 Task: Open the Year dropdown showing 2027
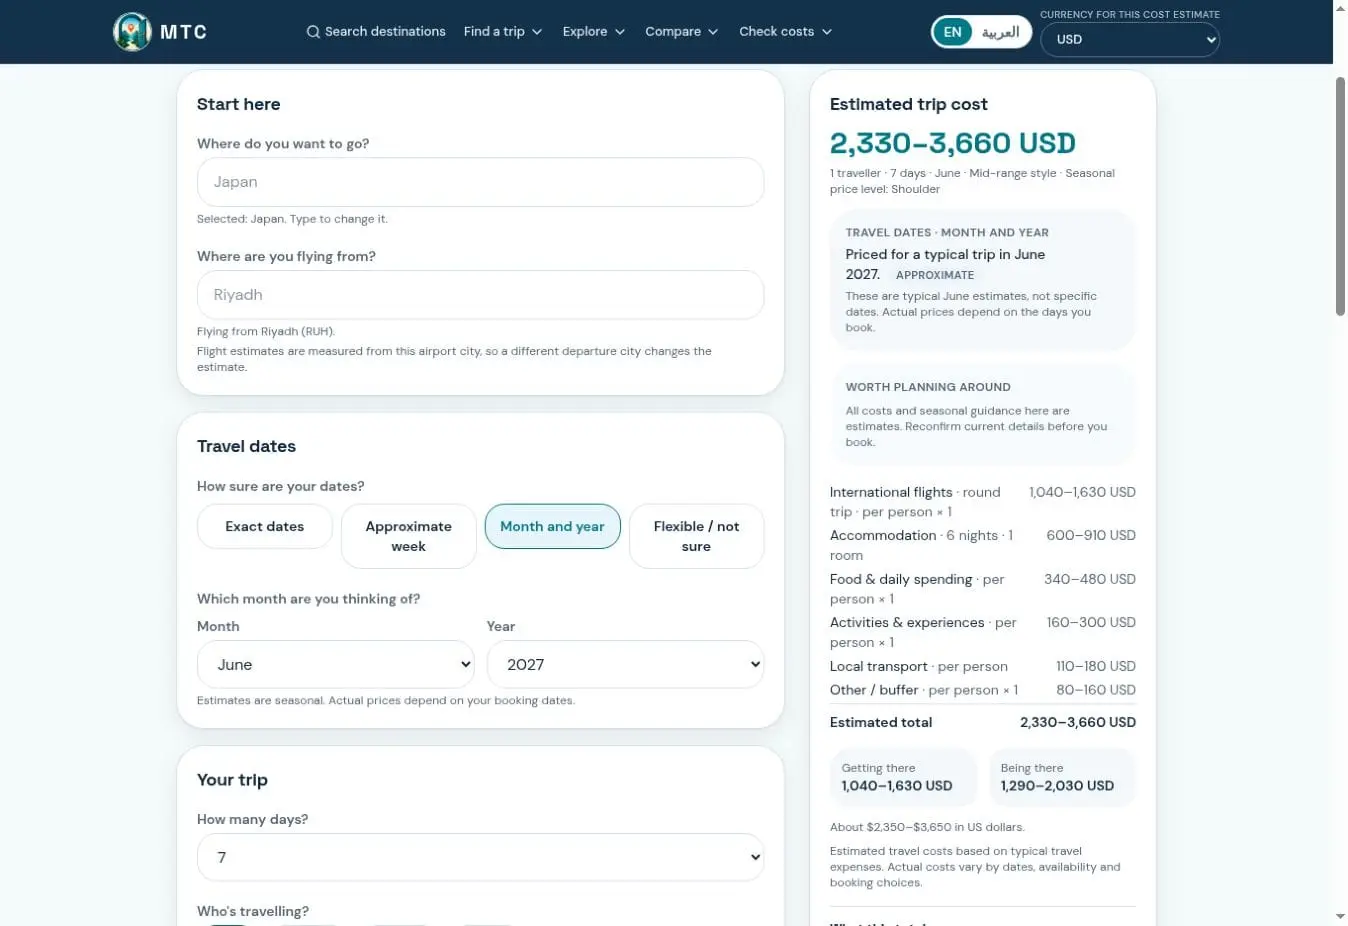[626, 665]
